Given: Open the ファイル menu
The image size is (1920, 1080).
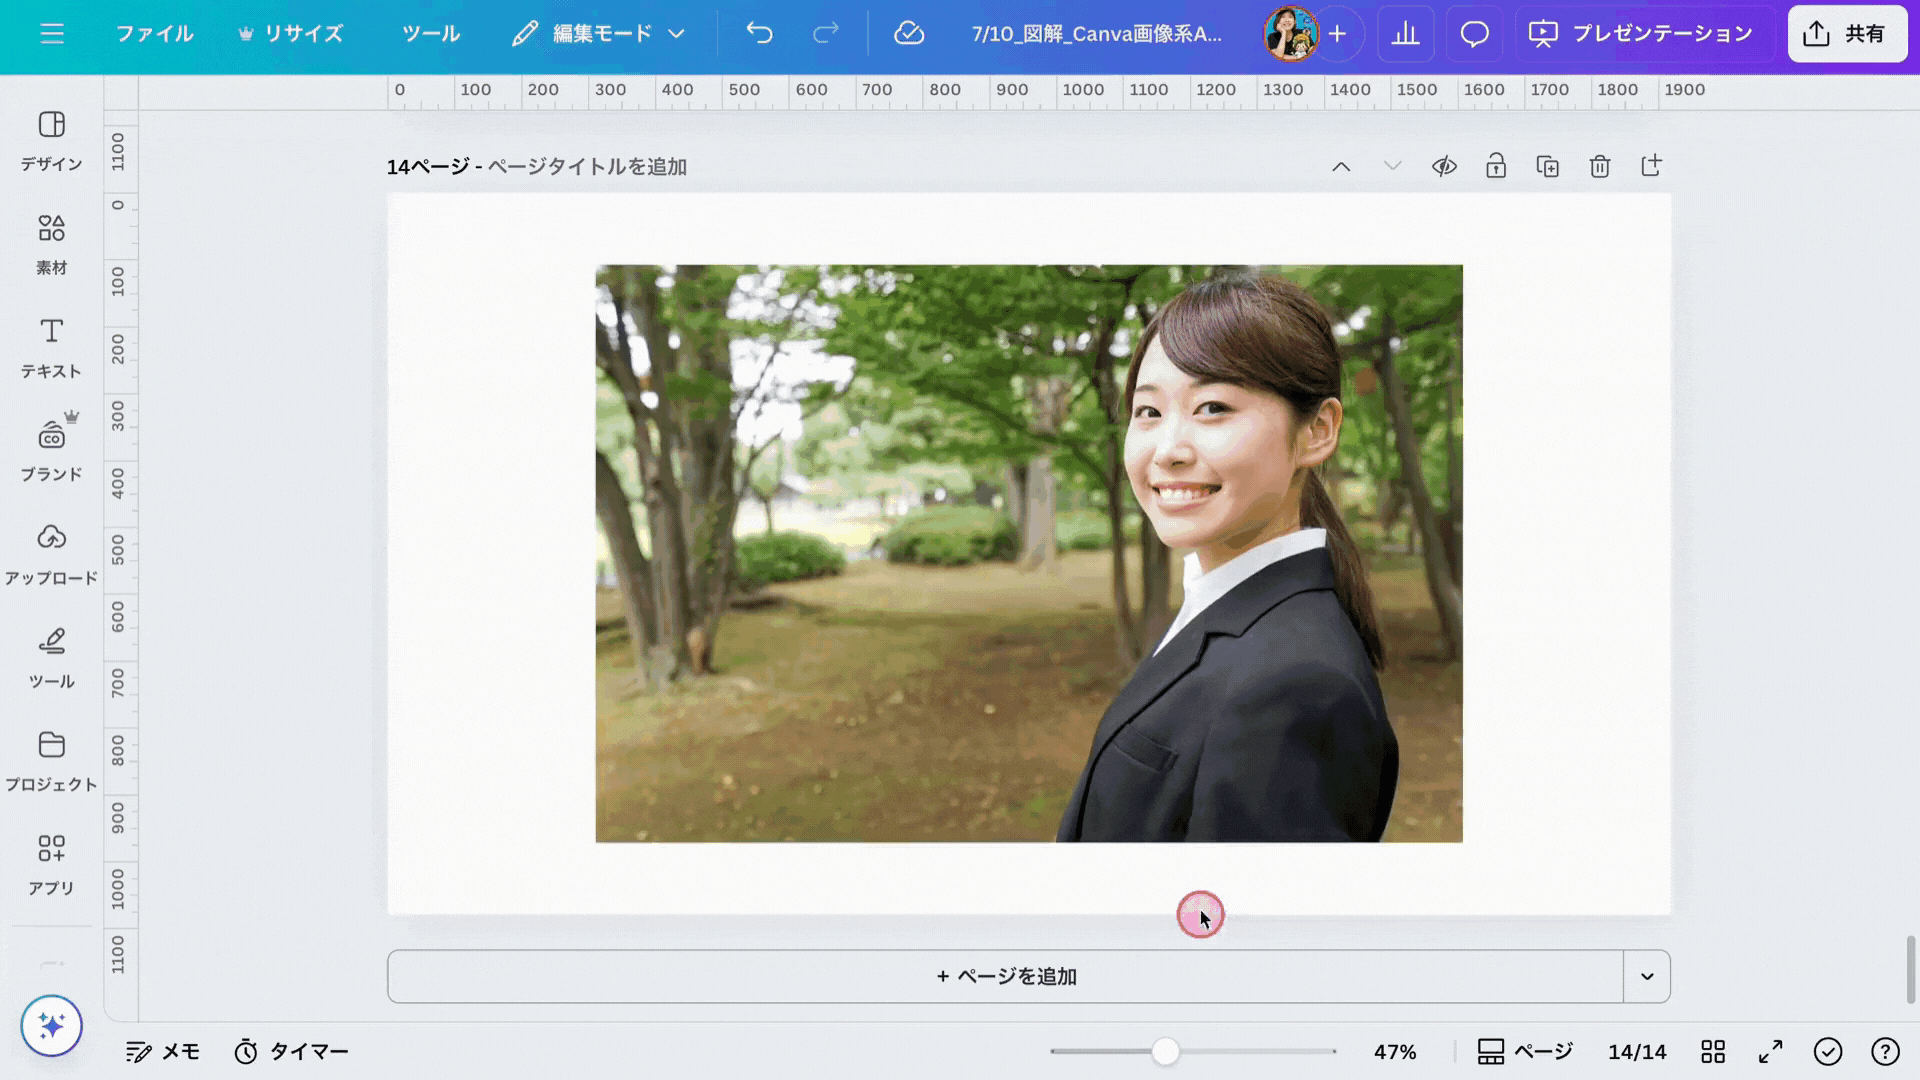Looking at the screenshot, I should pyautogui.click(x=154, y=34).
